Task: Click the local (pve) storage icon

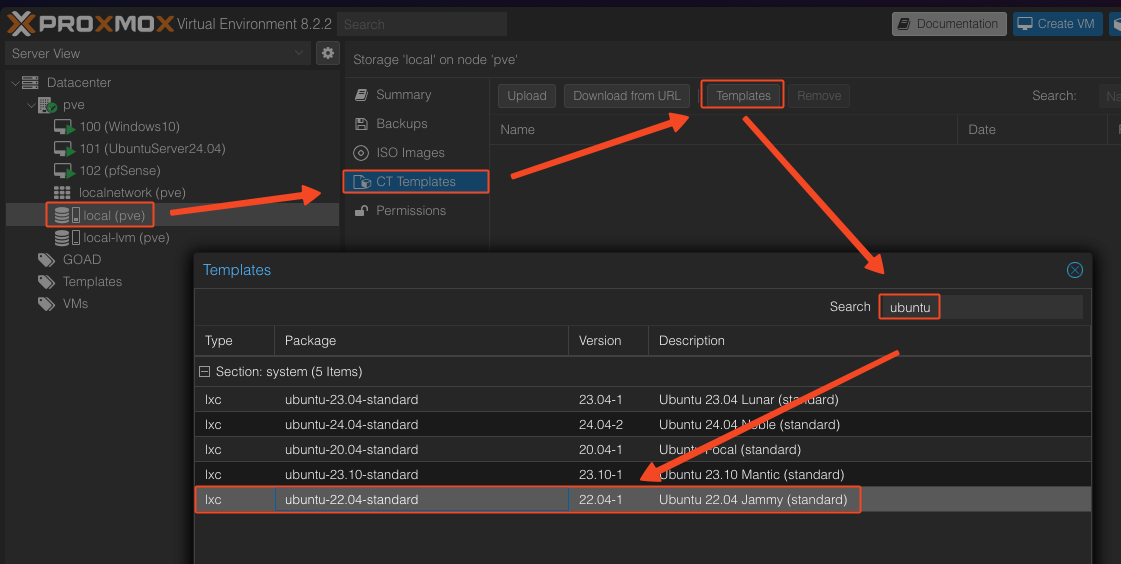Action: pyautogui.click(x=66, y=215)
